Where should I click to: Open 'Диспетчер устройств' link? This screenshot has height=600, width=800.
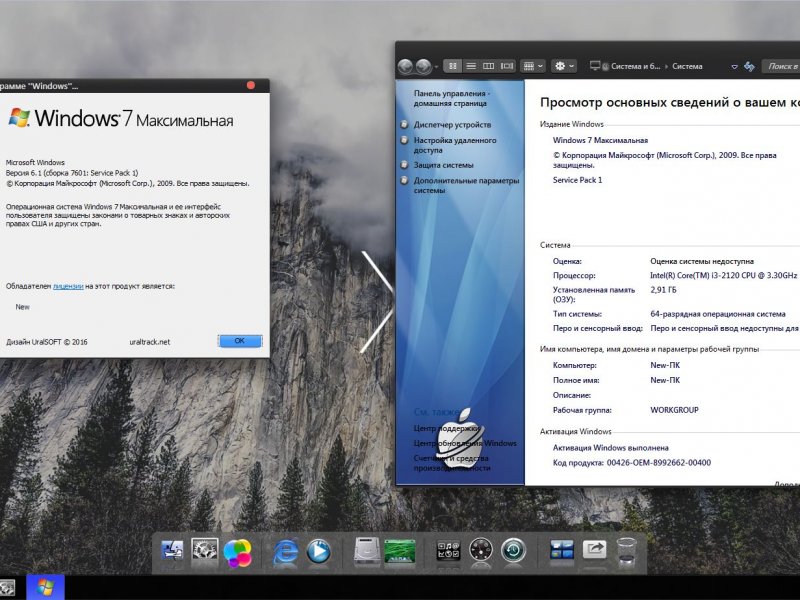(452, 124)
